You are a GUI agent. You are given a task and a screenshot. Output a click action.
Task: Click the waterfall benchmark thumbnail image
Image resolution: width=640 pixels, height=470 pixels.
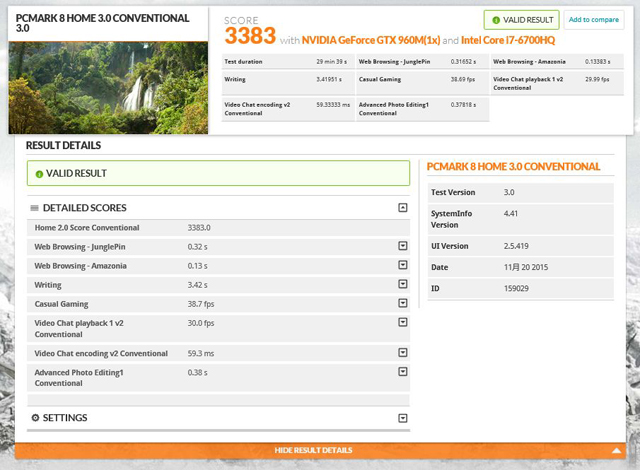(108, 88)
